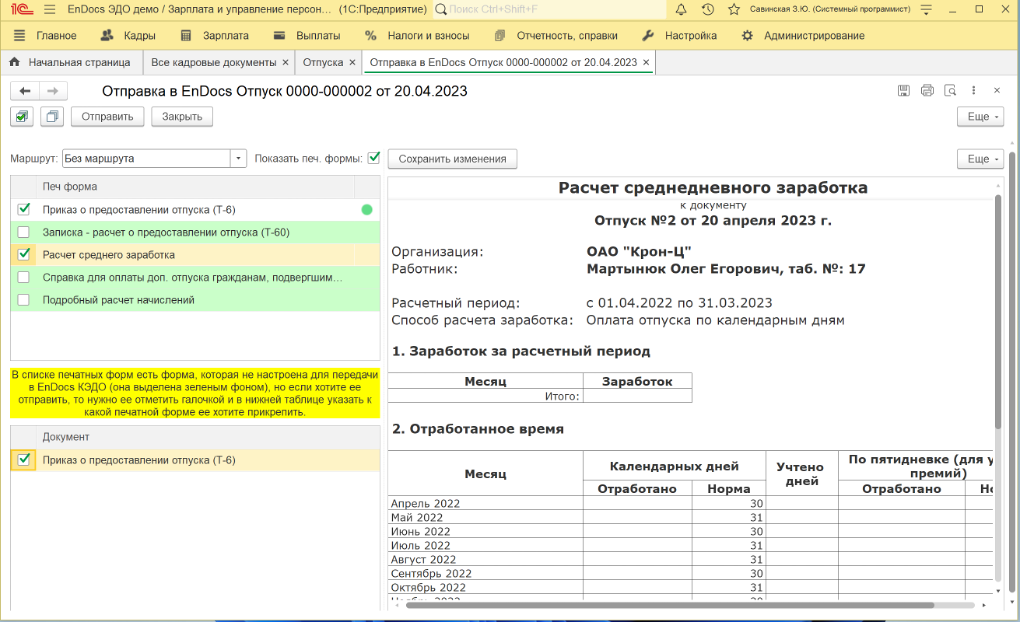Click the 1C logo icon
This screenshot has width=1020, height=622.
(x=21, y=9)
